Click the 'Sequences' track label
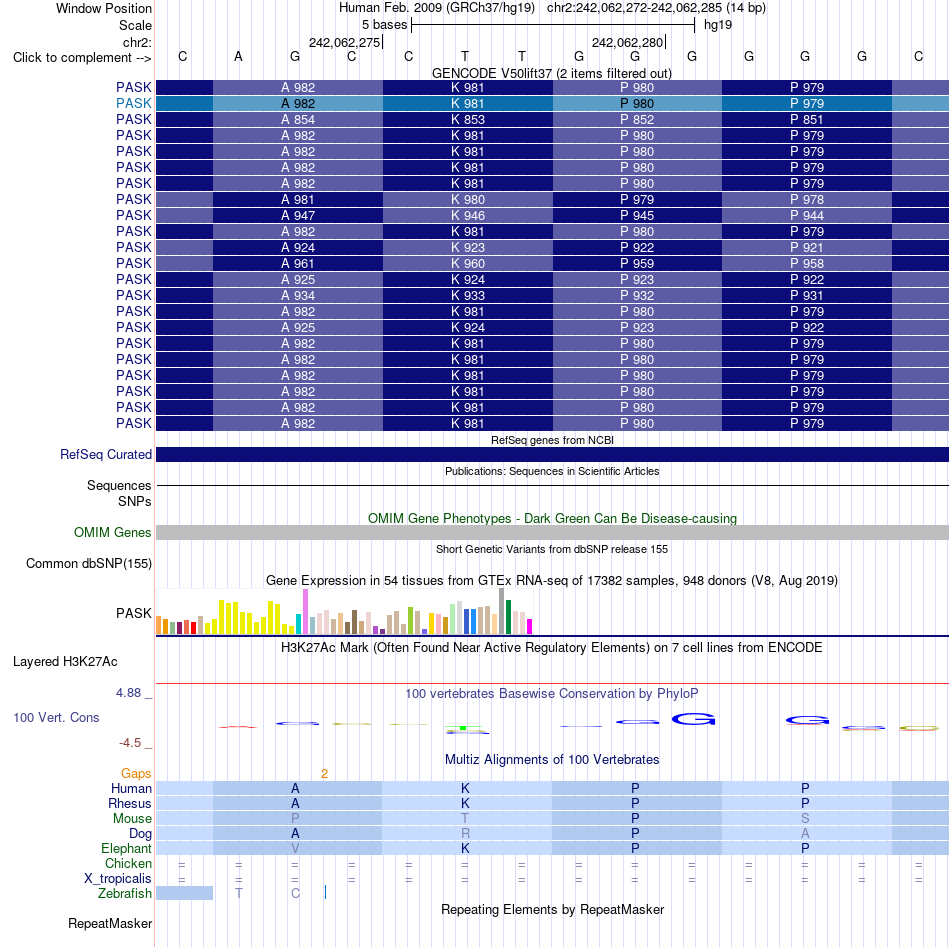The height and width of the screenshot is (947, 950). 119,485
